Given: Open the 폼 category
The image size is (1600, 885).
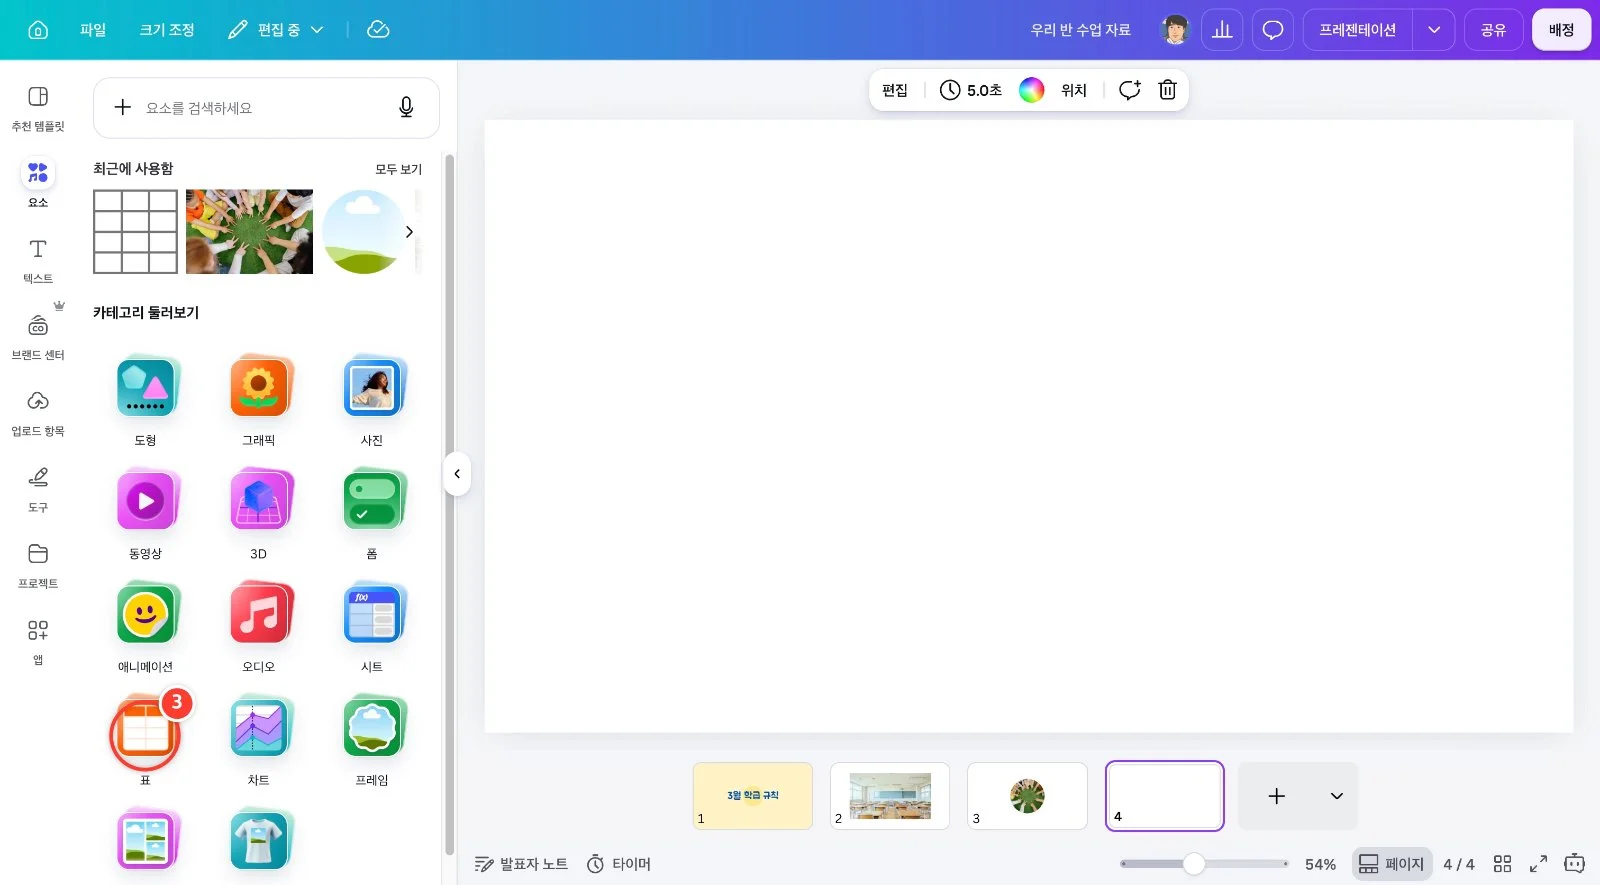Looking at the screenshot, I should click(372, 513).
